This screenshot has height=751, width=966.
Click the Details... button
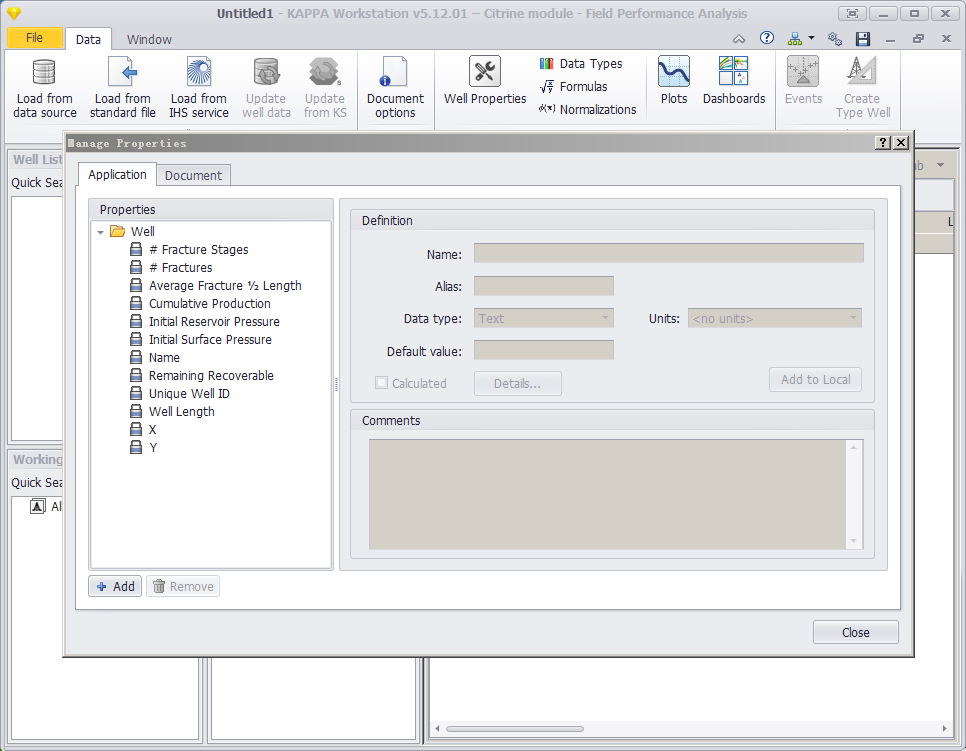518,383
